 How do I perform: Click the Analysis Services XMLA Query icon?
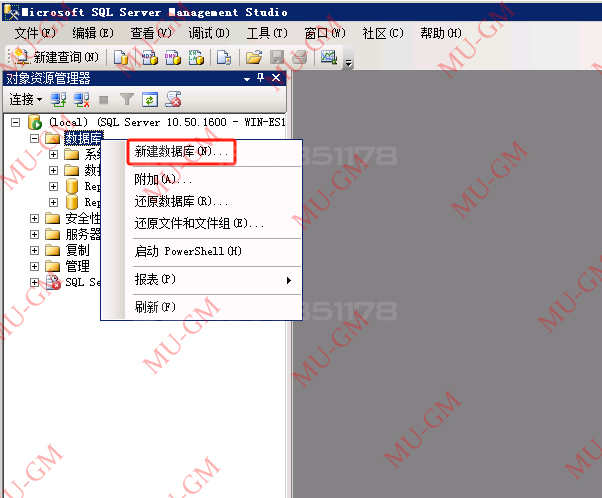click(196, 58)
